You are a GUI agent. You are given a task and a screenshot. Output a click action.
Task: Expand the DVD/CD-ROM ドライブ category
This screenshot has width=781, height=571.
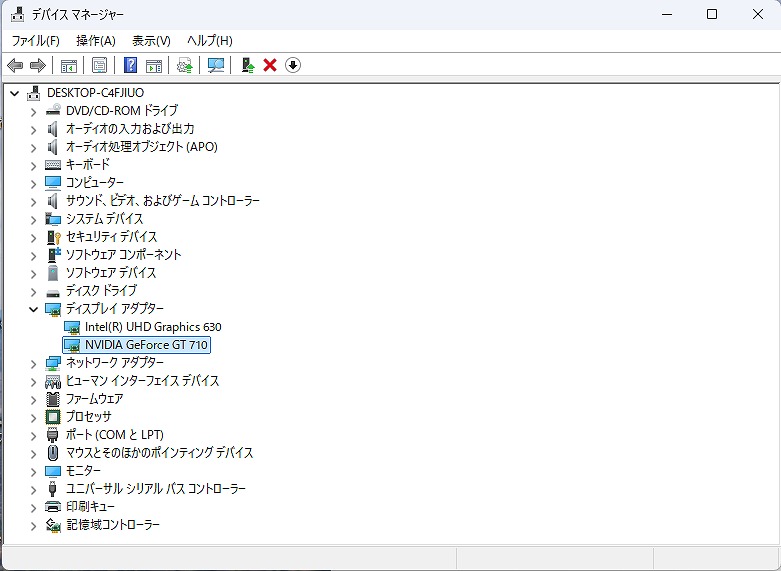coord(33,111)
